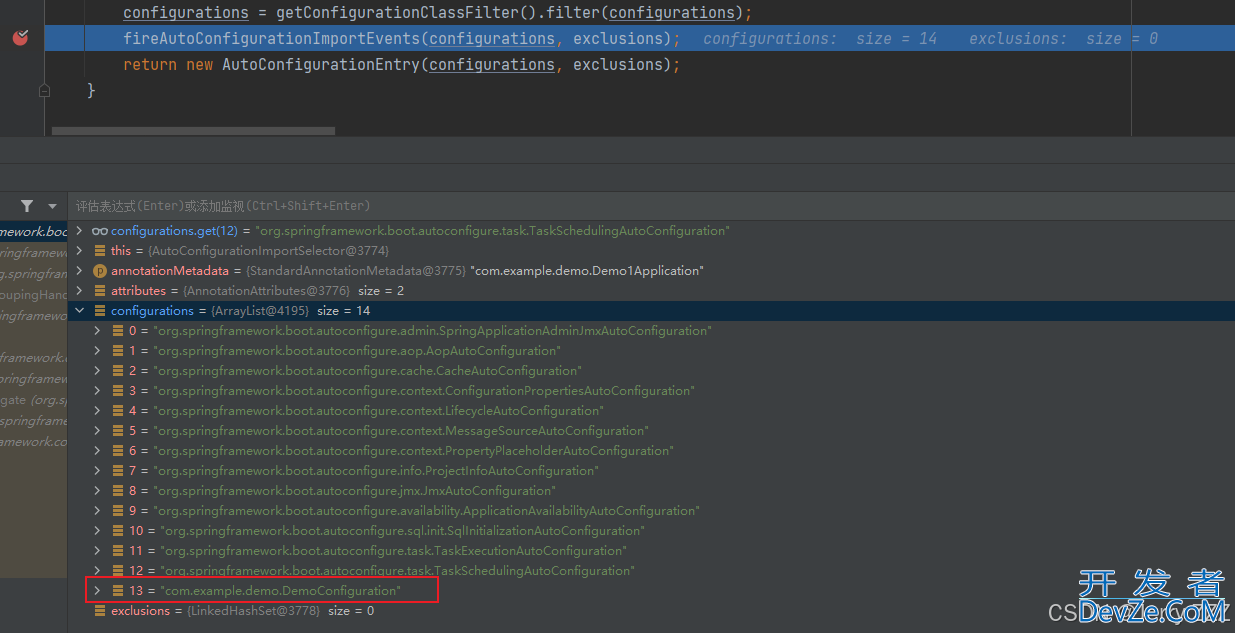Click the field icon beside 'exclusions'
This screenshot has height=633, width=1235.
click(99, 611)
